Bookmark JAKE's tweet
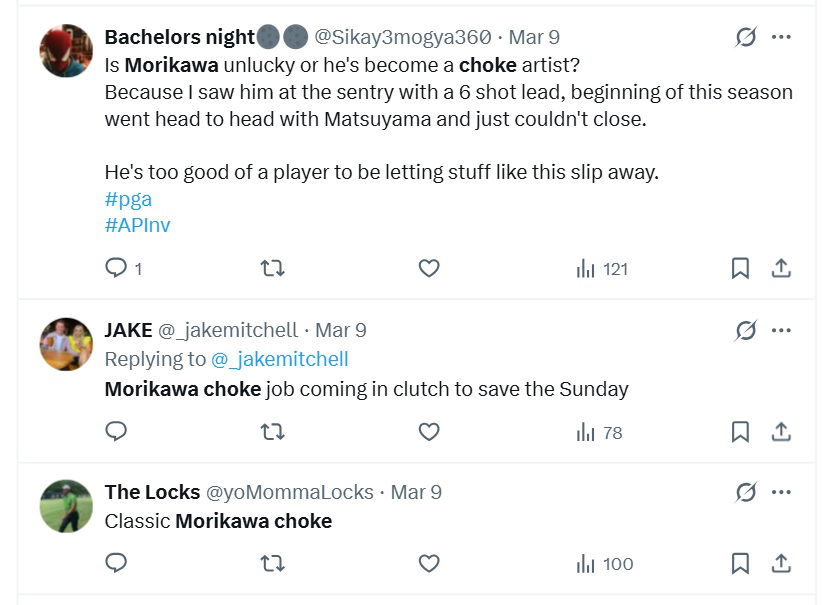Viewport: 829px width, 605px height. [740, 432]
